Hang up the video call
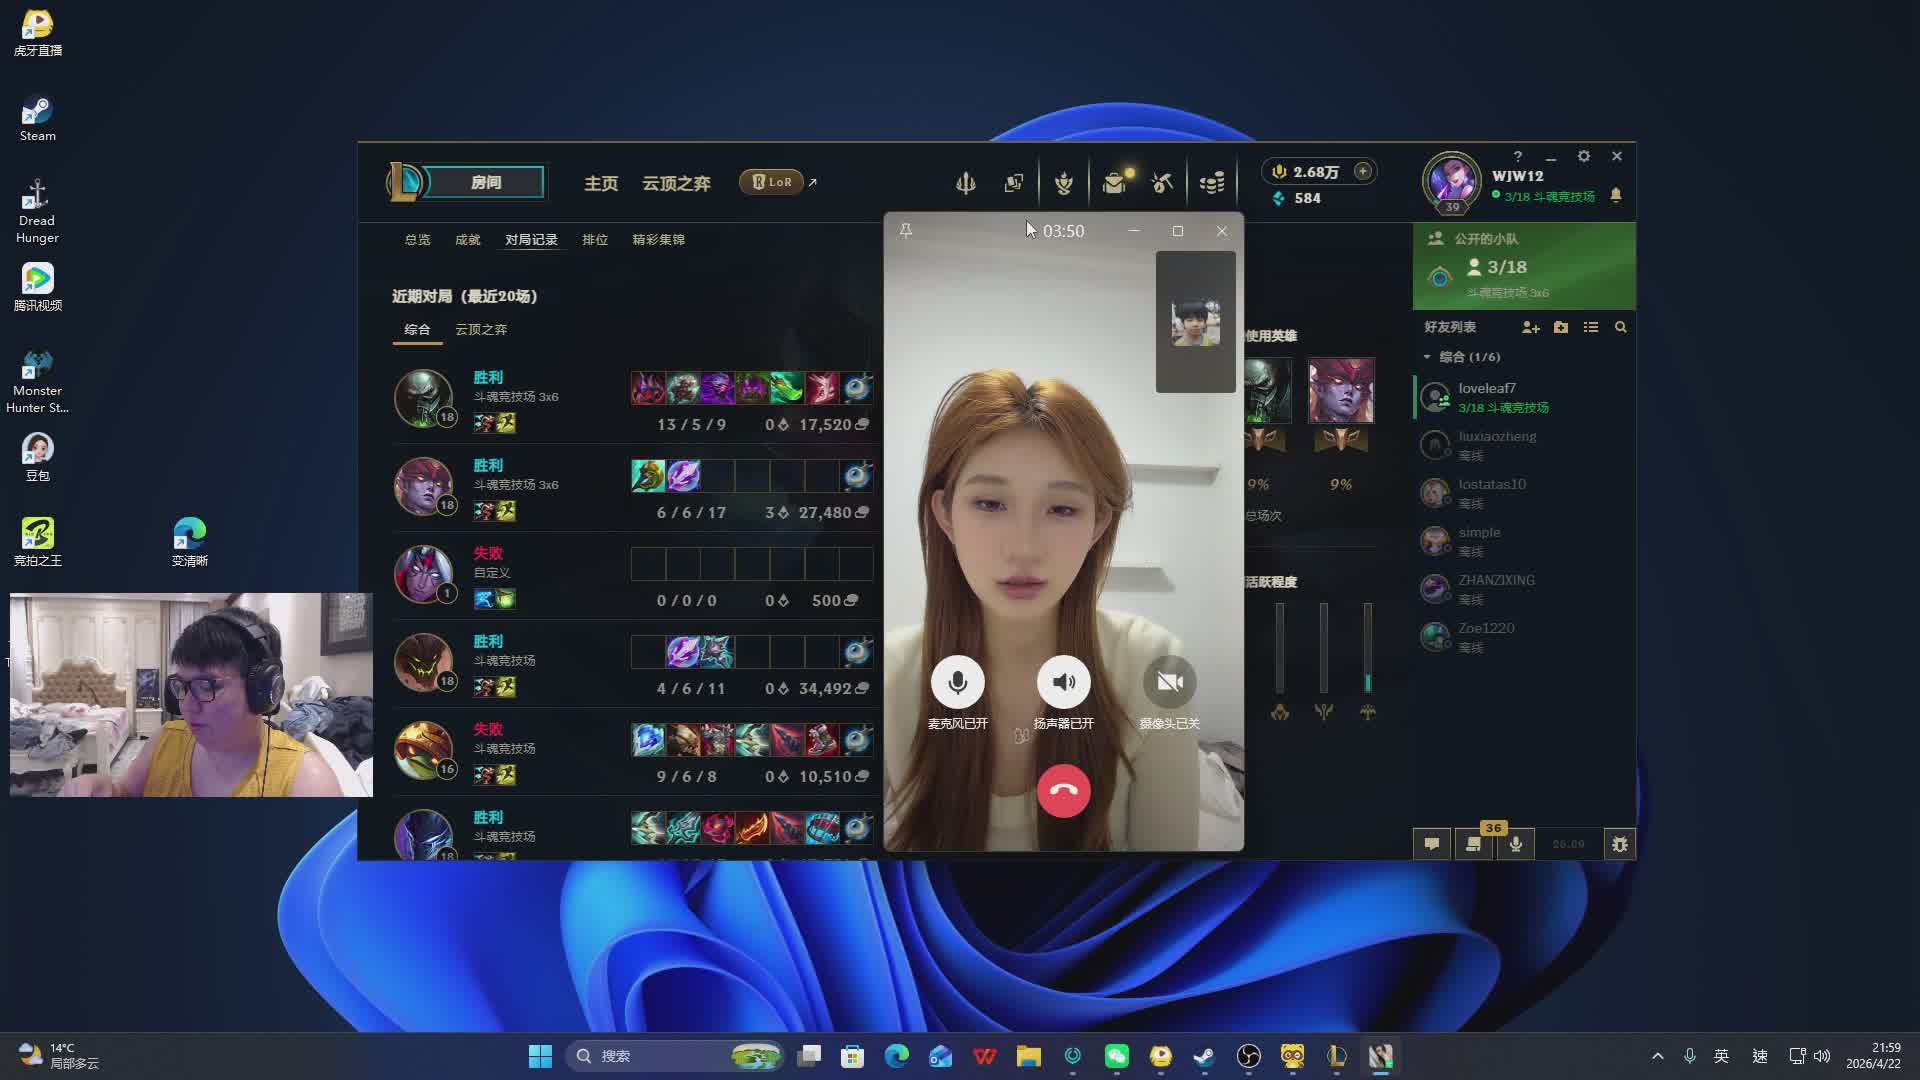1920x1080 pixels. [x=1063, y=791]
